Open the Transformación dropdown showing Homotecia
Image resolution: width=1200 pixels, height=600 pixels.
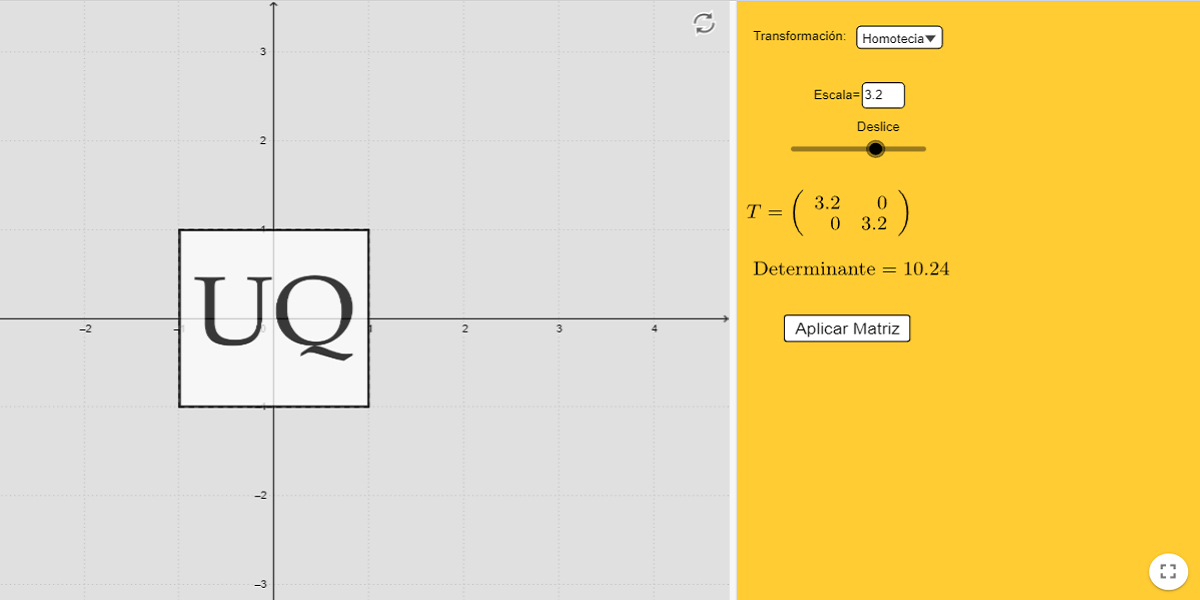coord(900,38)
